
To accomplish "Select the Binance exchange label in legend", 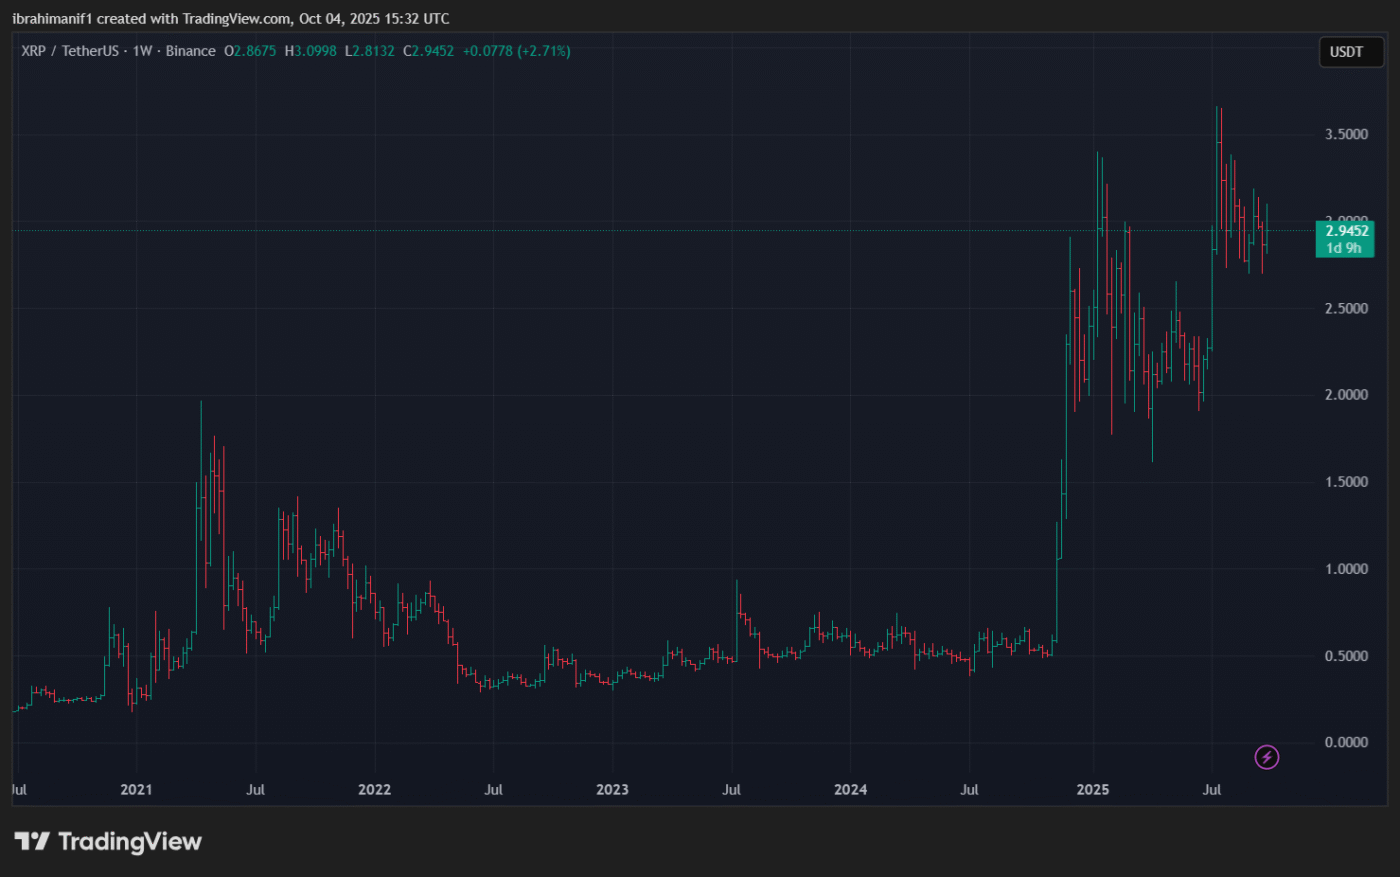I will pos(190,51).
